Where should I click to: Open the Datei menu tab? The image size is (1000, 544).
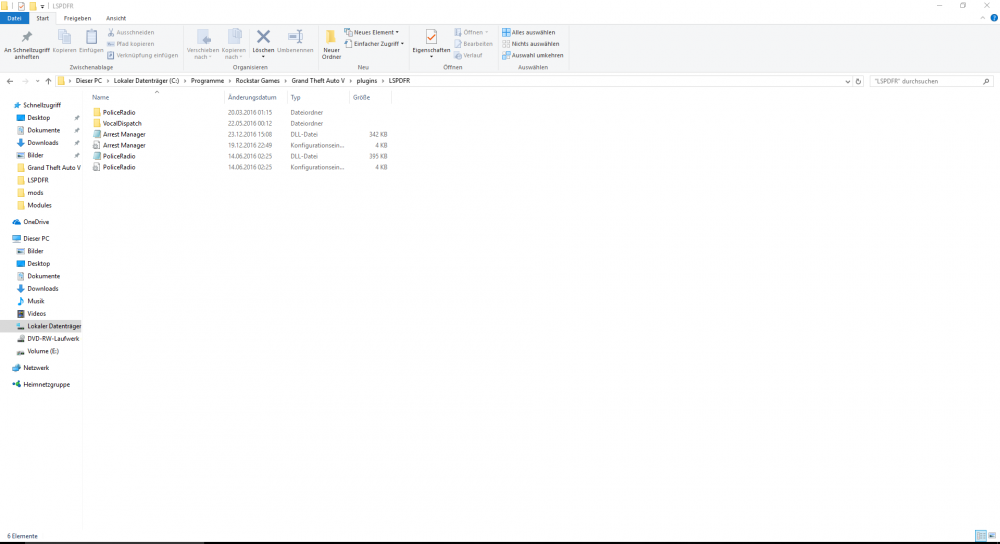pyautogui.click(x=14, y=18)
